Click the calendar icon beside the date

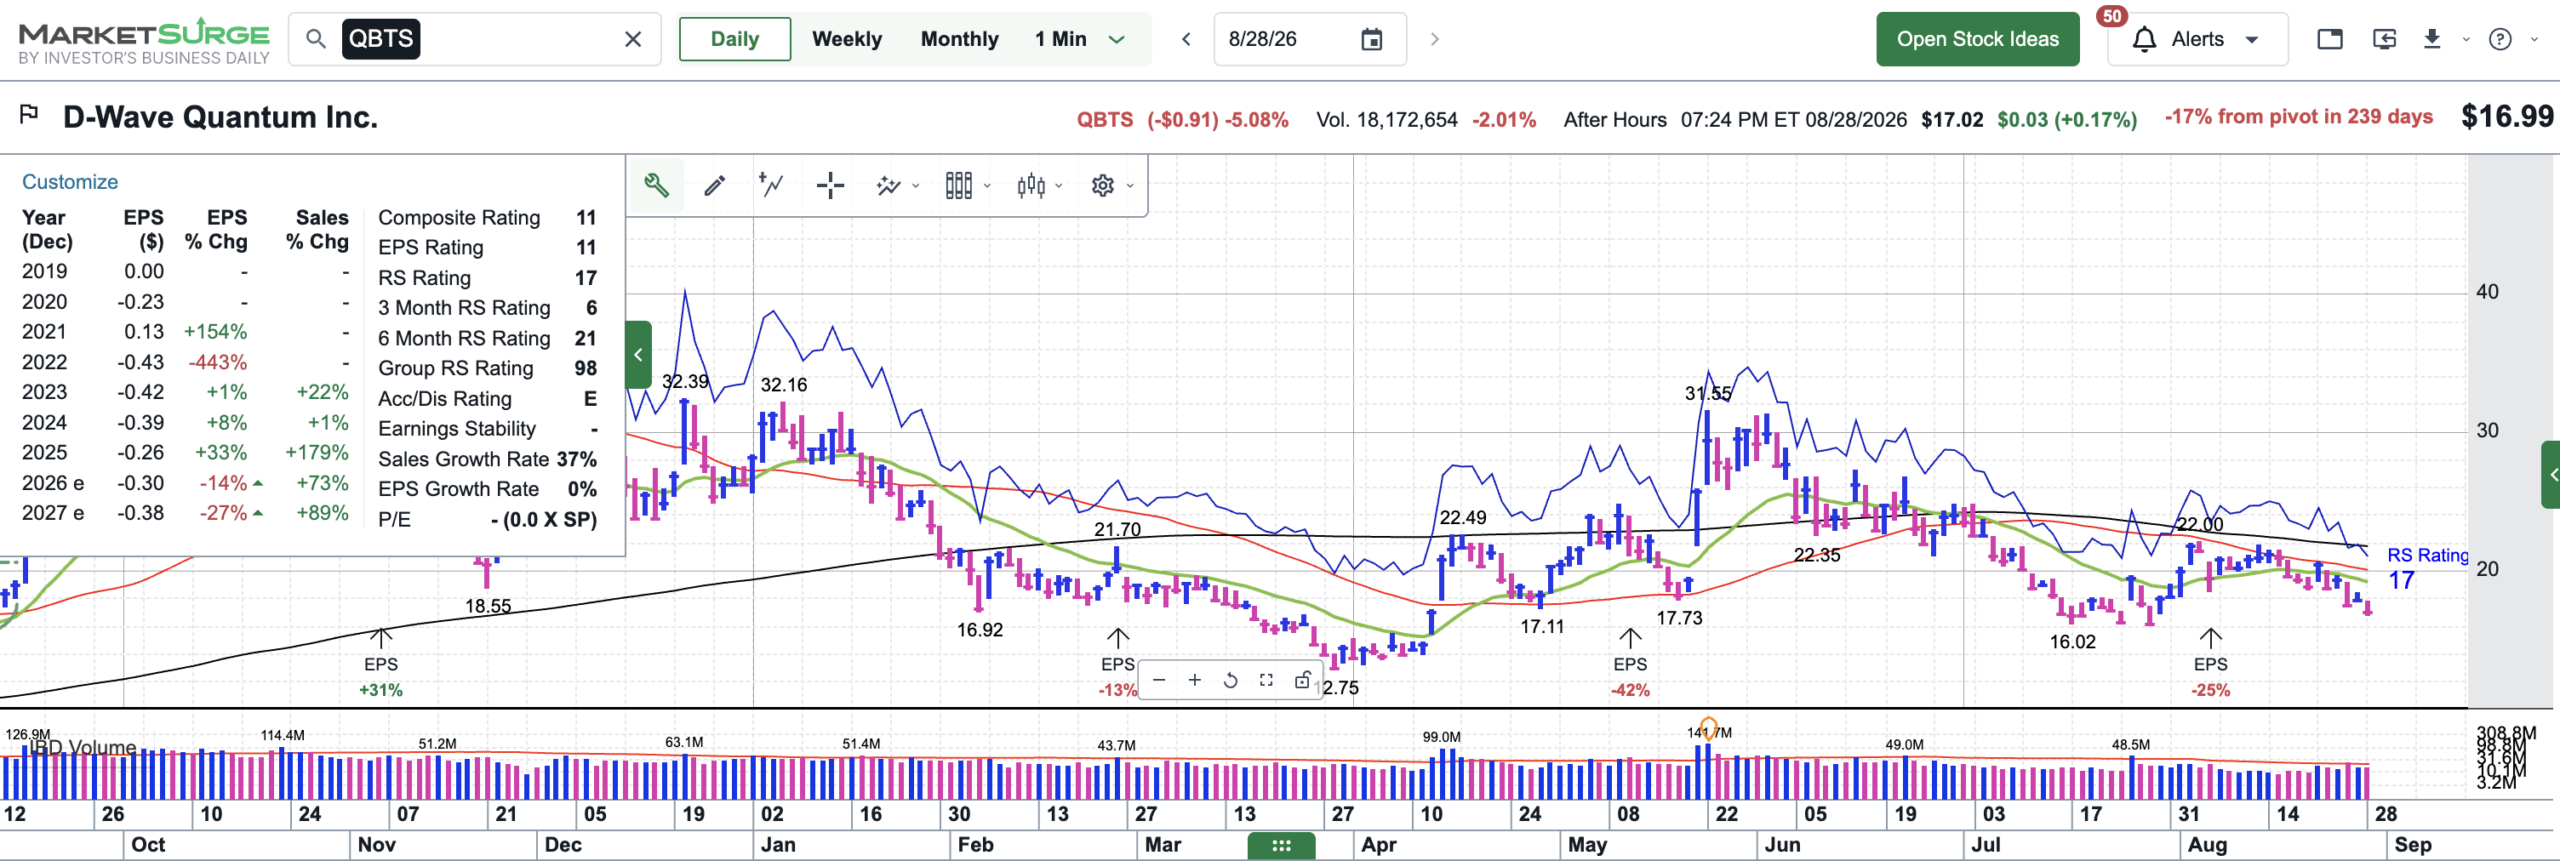point(1372,39)
